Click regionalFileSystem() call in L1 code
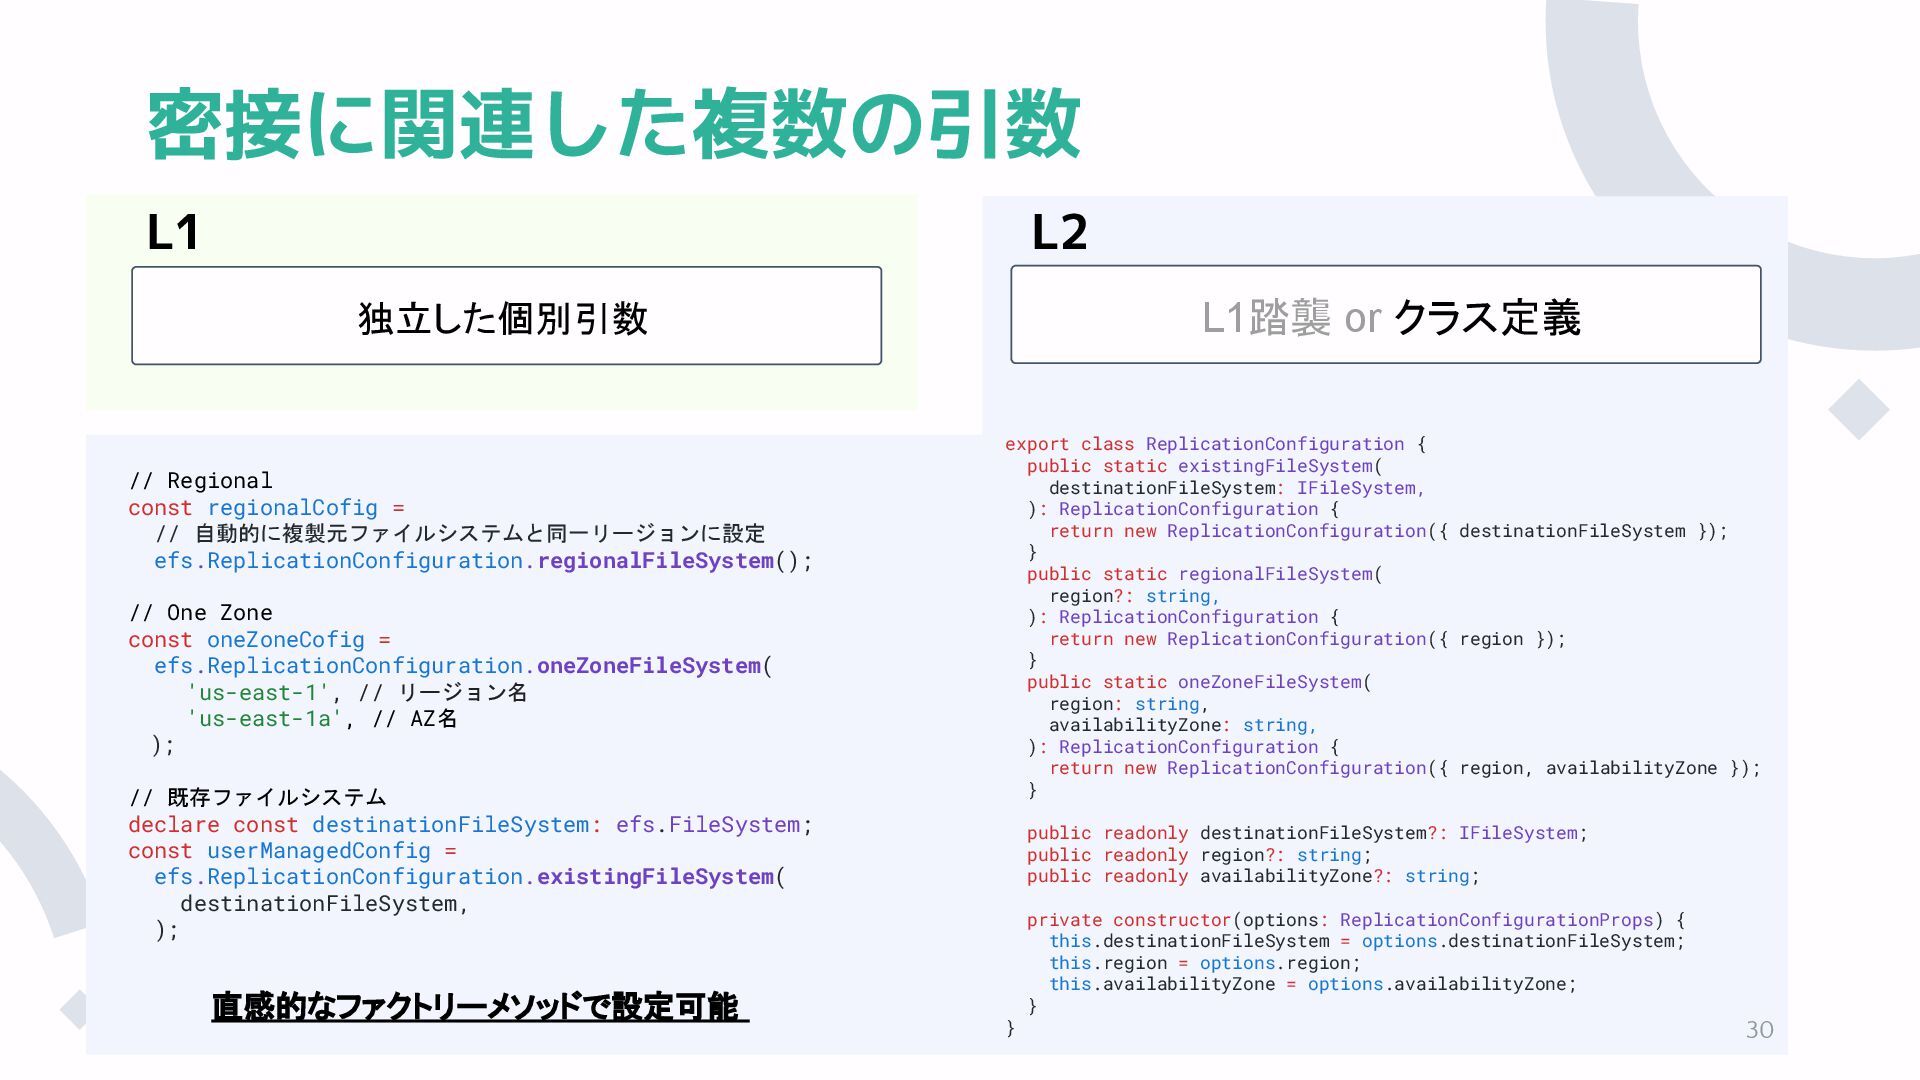 pos(675,561)
